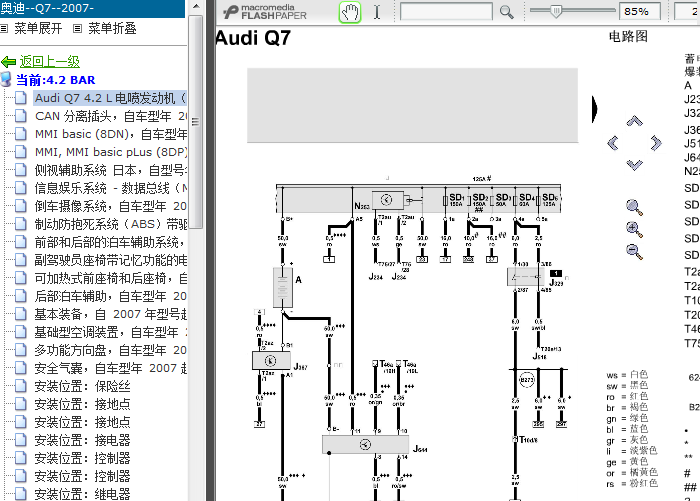This screenshot has height=501, width=700.
Task: Click page icon beside 倒车摄像系统
Action: [x=21, y=205]
